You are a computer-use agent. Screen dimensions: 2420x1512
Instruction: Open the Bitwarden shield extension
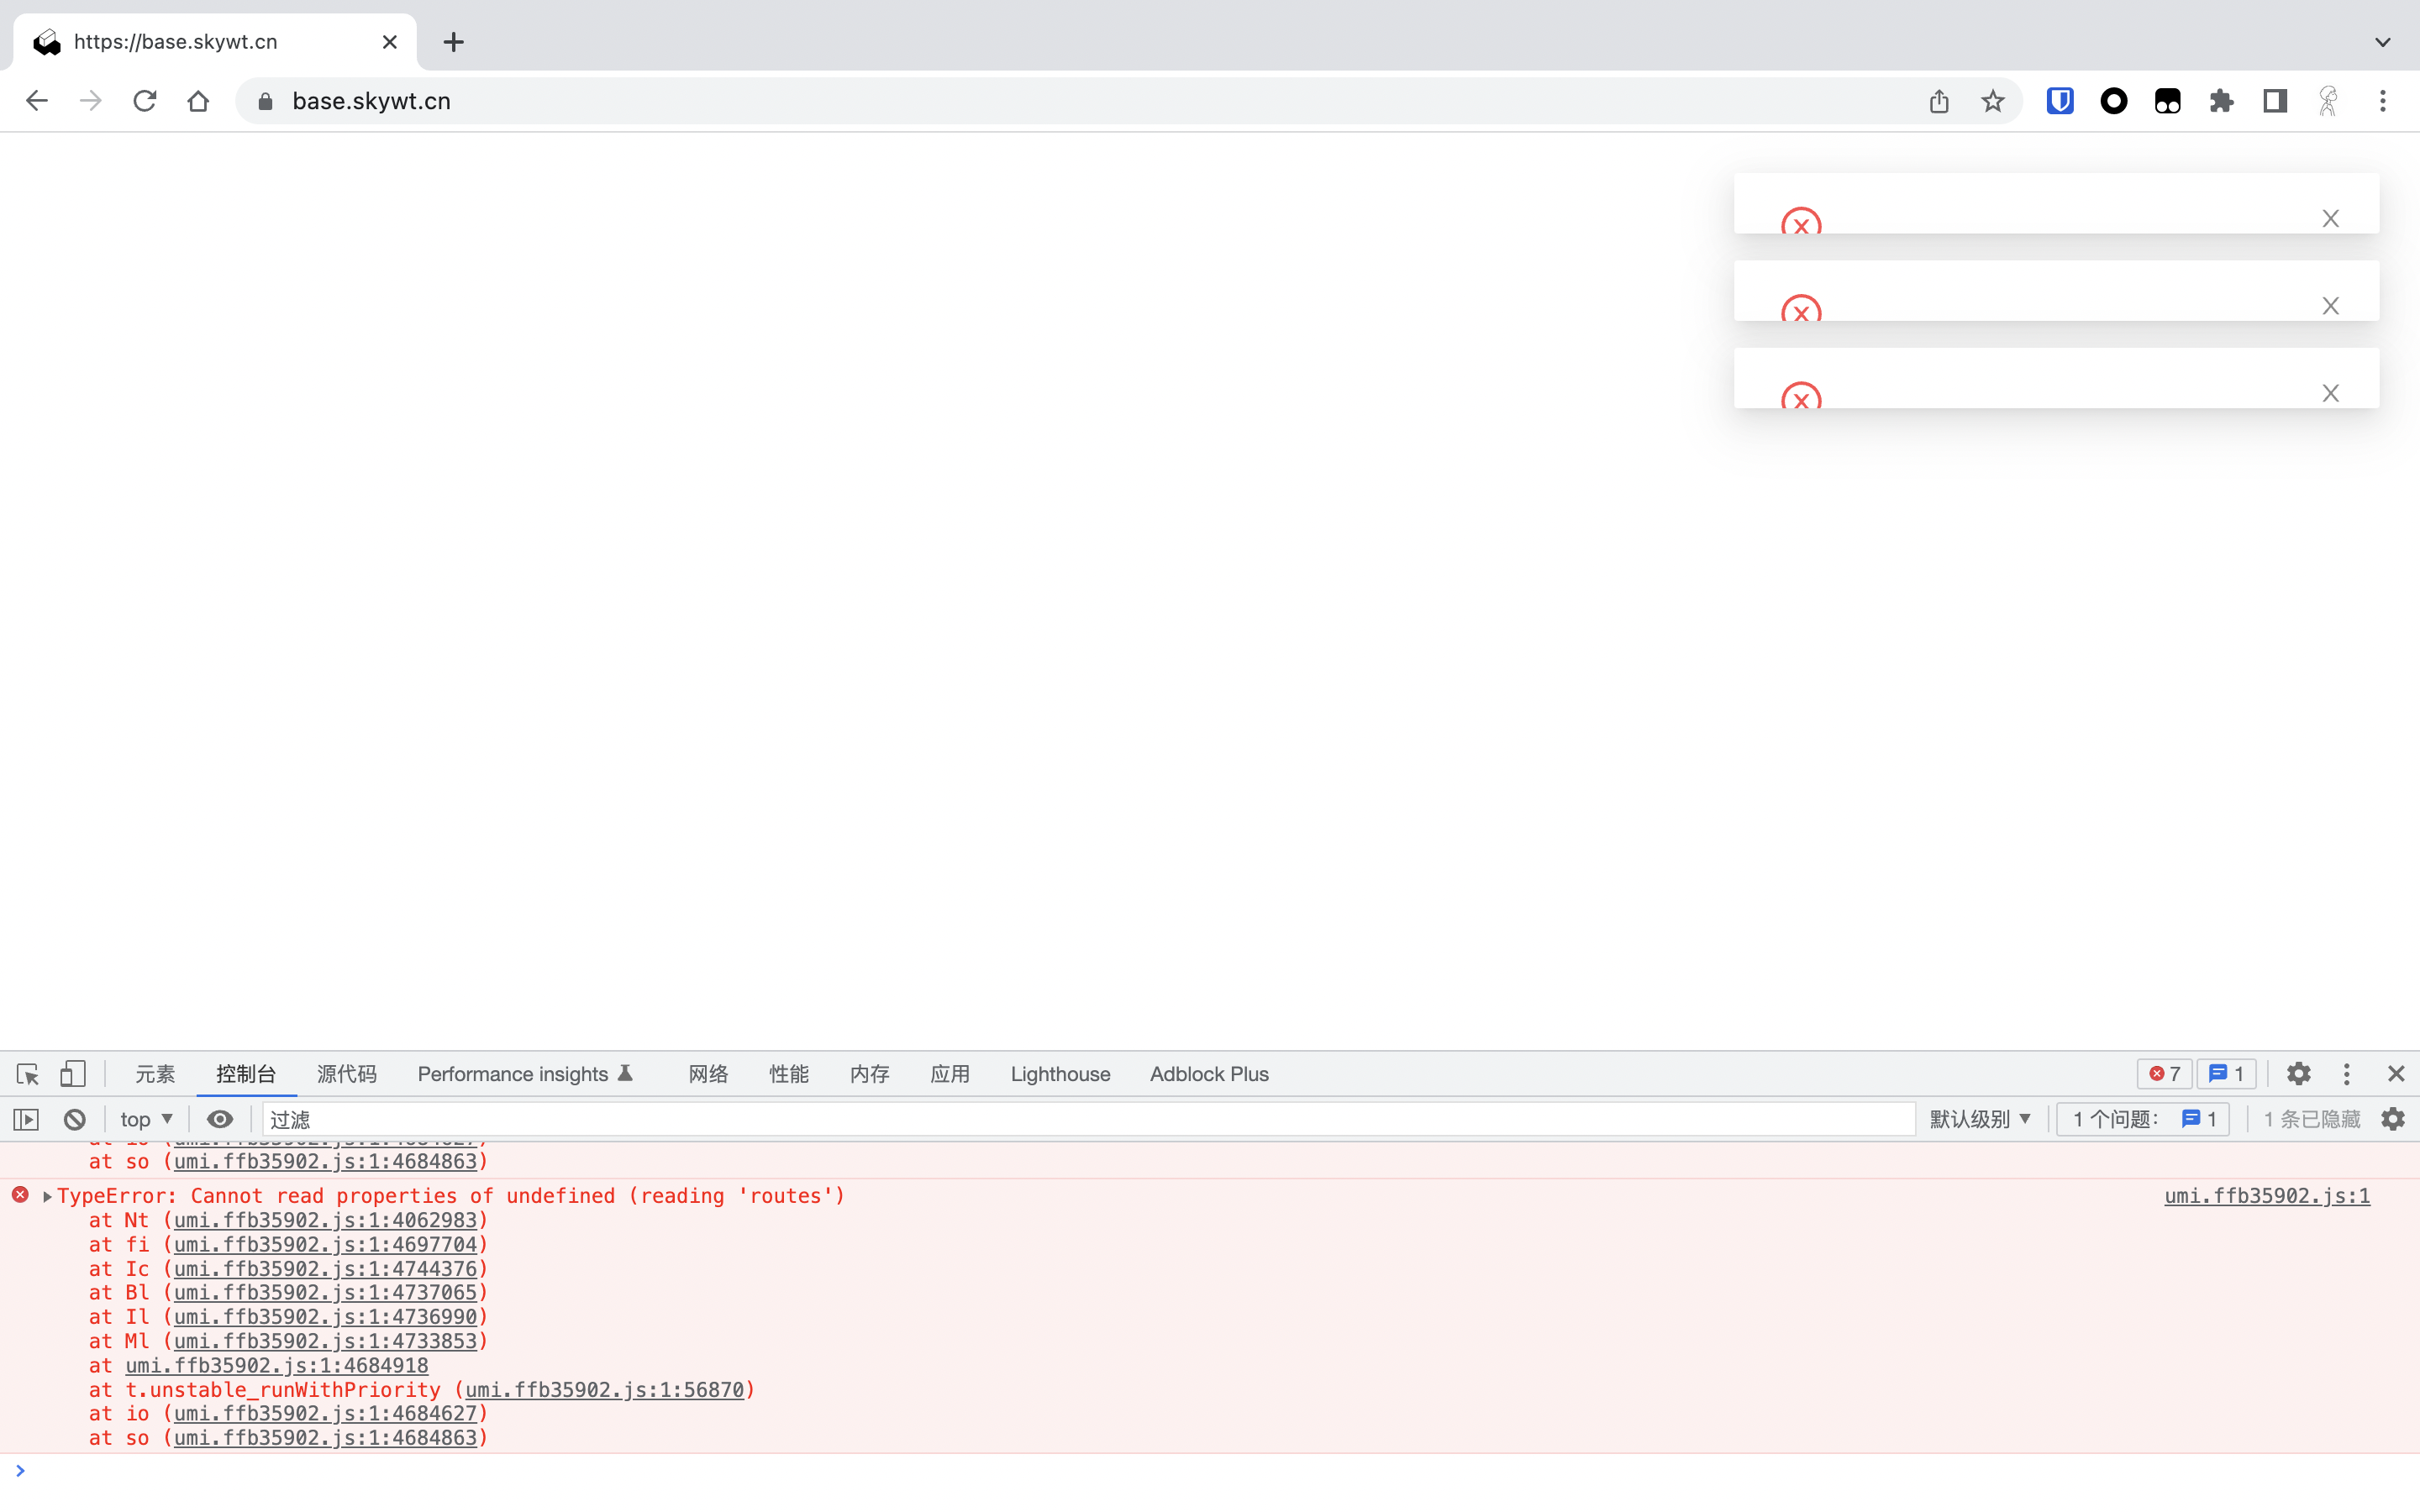(2060, 101)
